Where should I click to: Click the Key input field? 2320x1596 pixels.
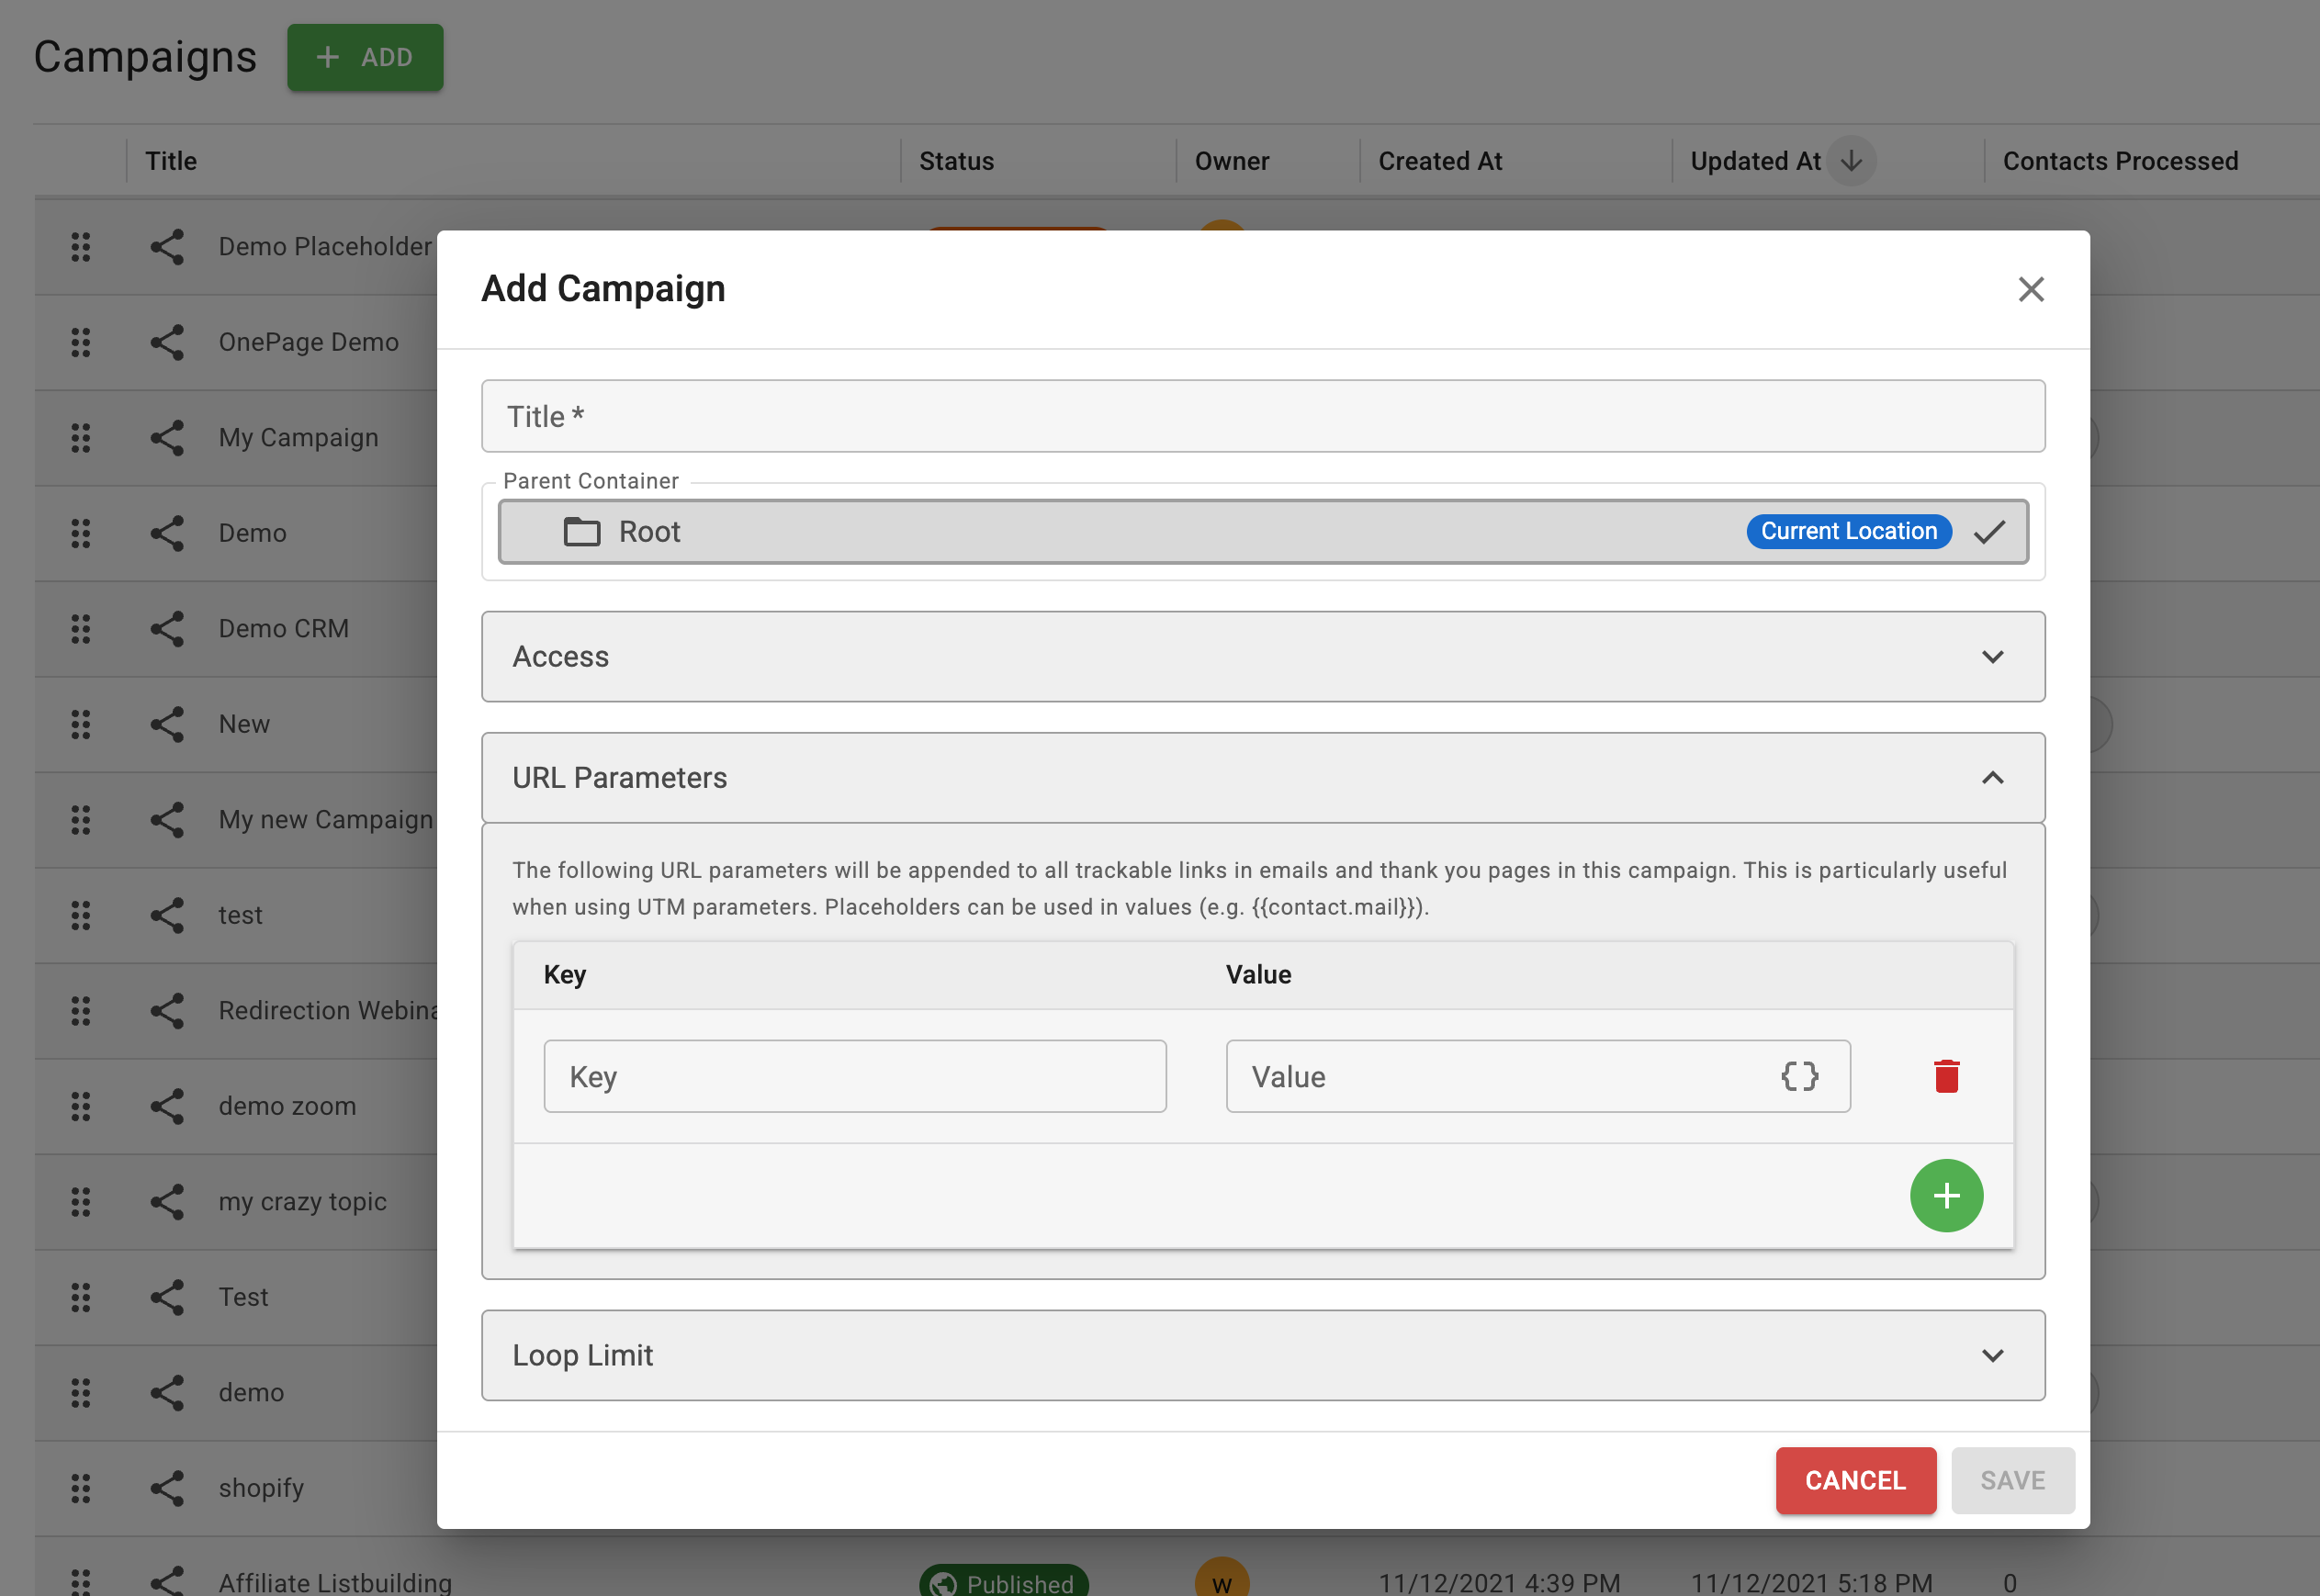coord(855,1076)
